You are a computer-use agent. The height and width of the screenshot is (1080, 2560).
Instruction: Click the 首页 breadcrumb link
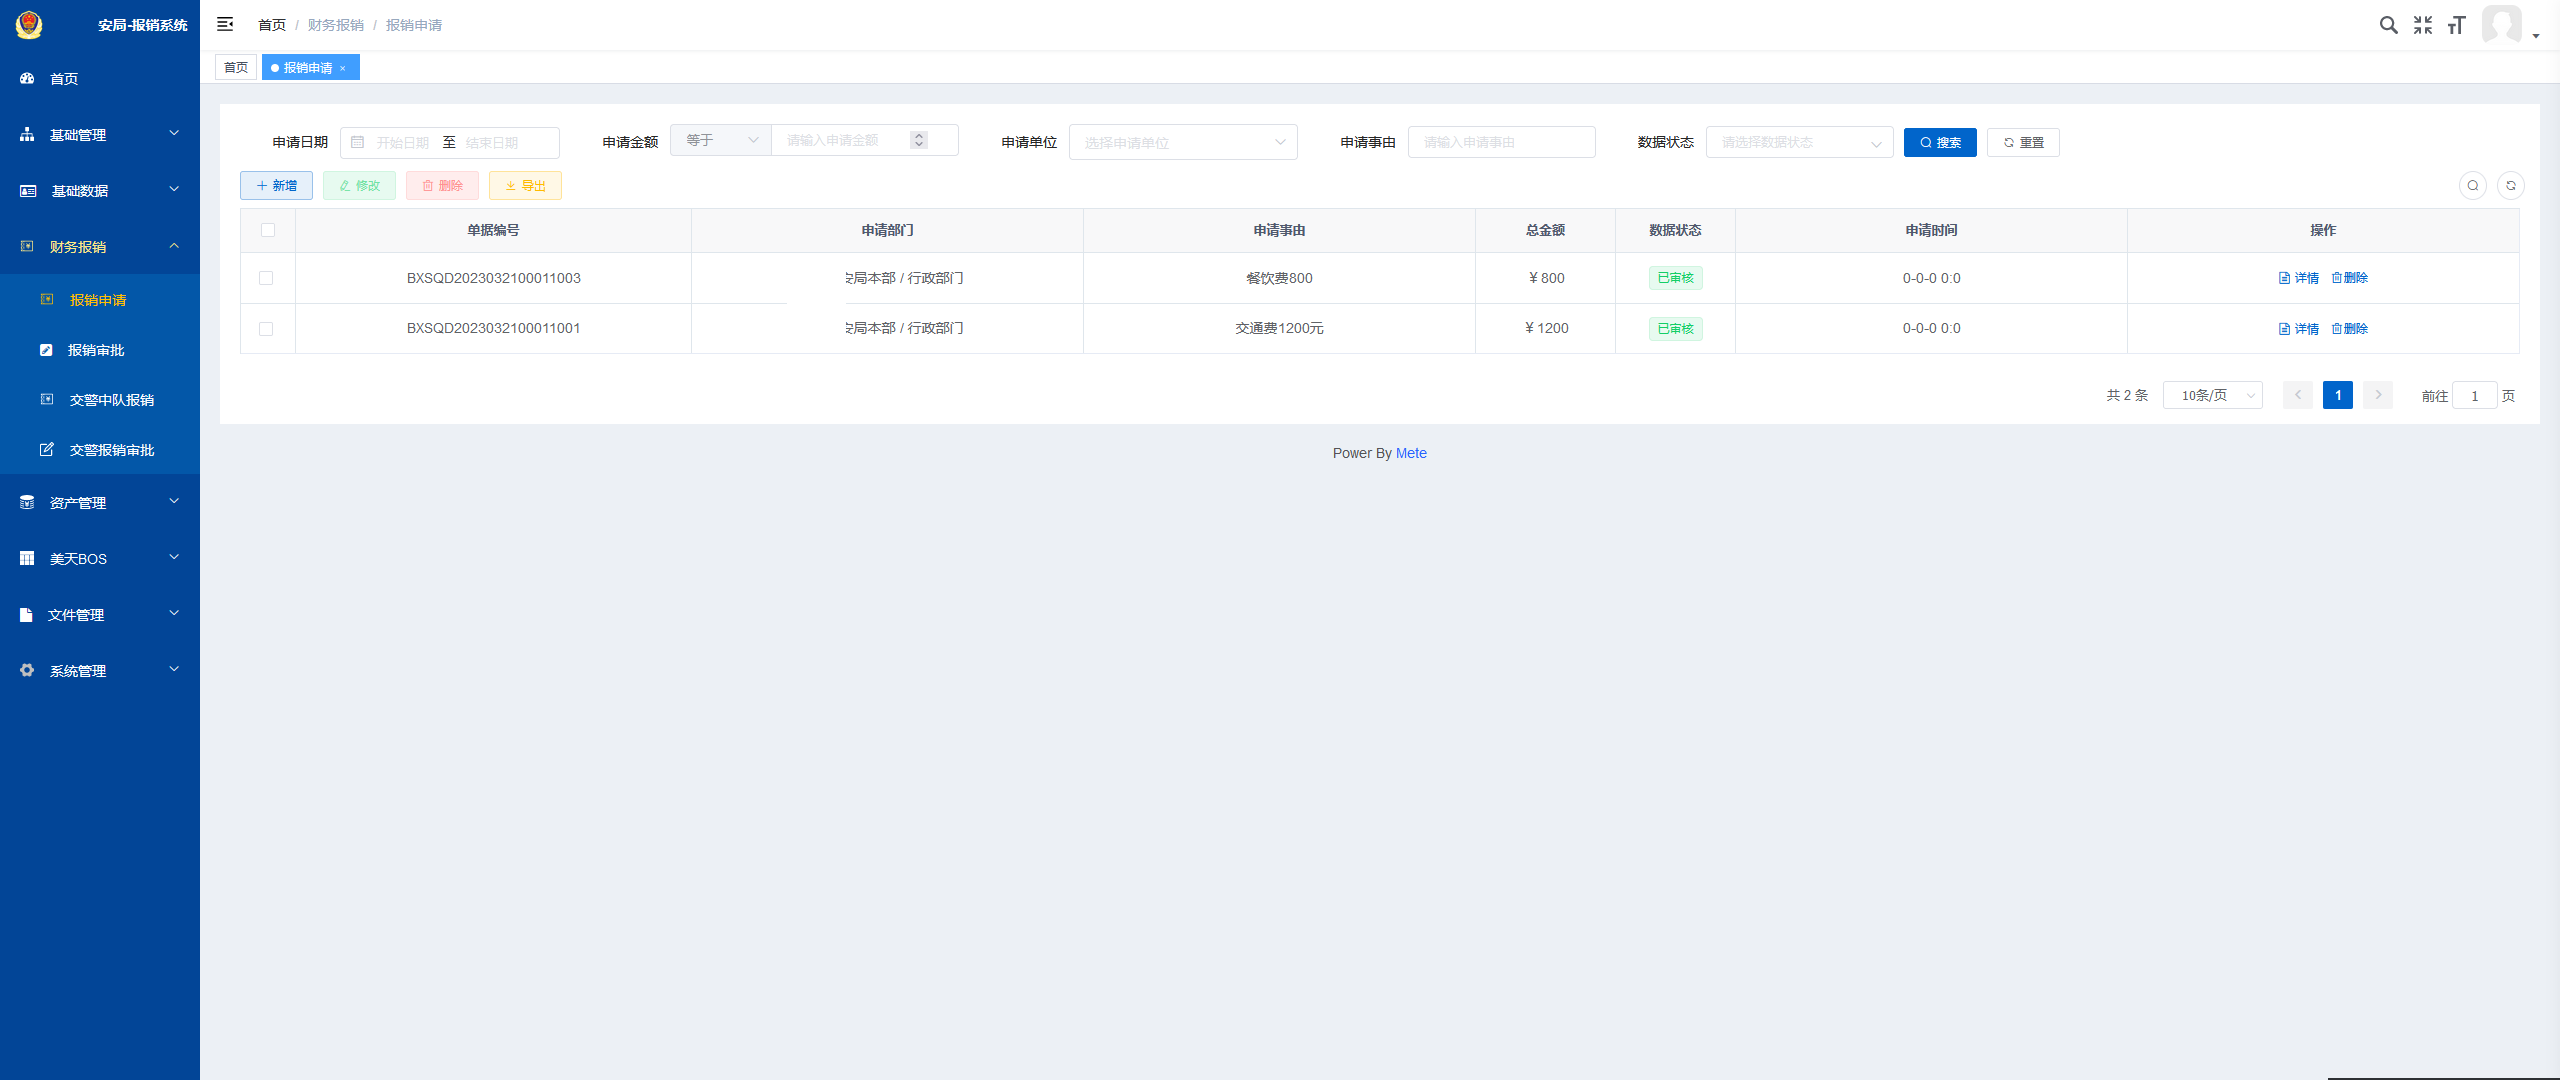(x=272, y=25)
